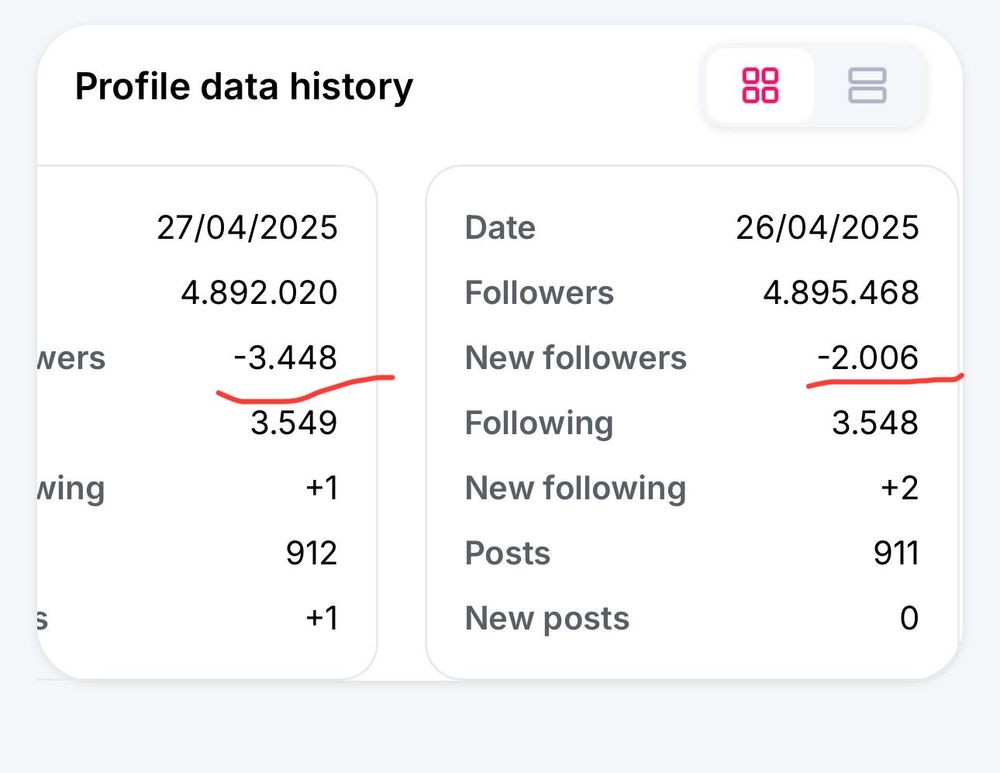Viewport: 1000px width, 773px height.
Task: Click the New followers label
Action: pos(576,358)
